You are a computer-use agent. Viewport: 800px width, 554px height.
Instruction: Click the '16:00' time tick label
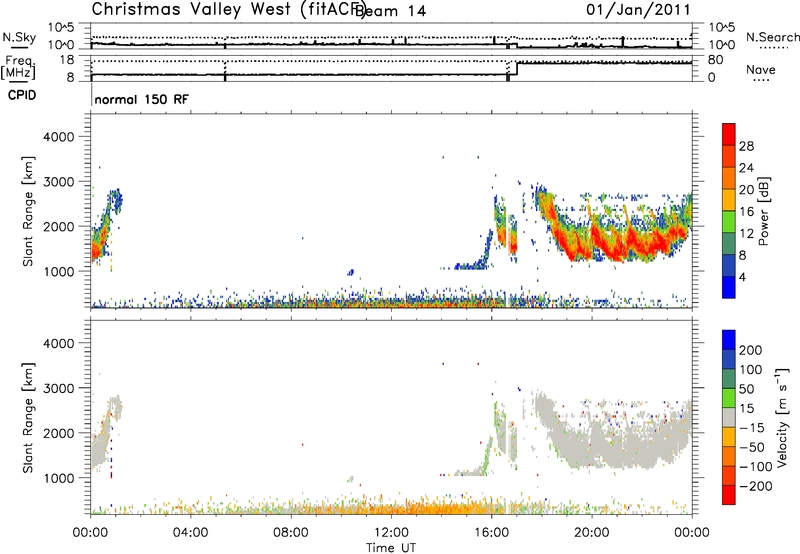click(491, 533)
